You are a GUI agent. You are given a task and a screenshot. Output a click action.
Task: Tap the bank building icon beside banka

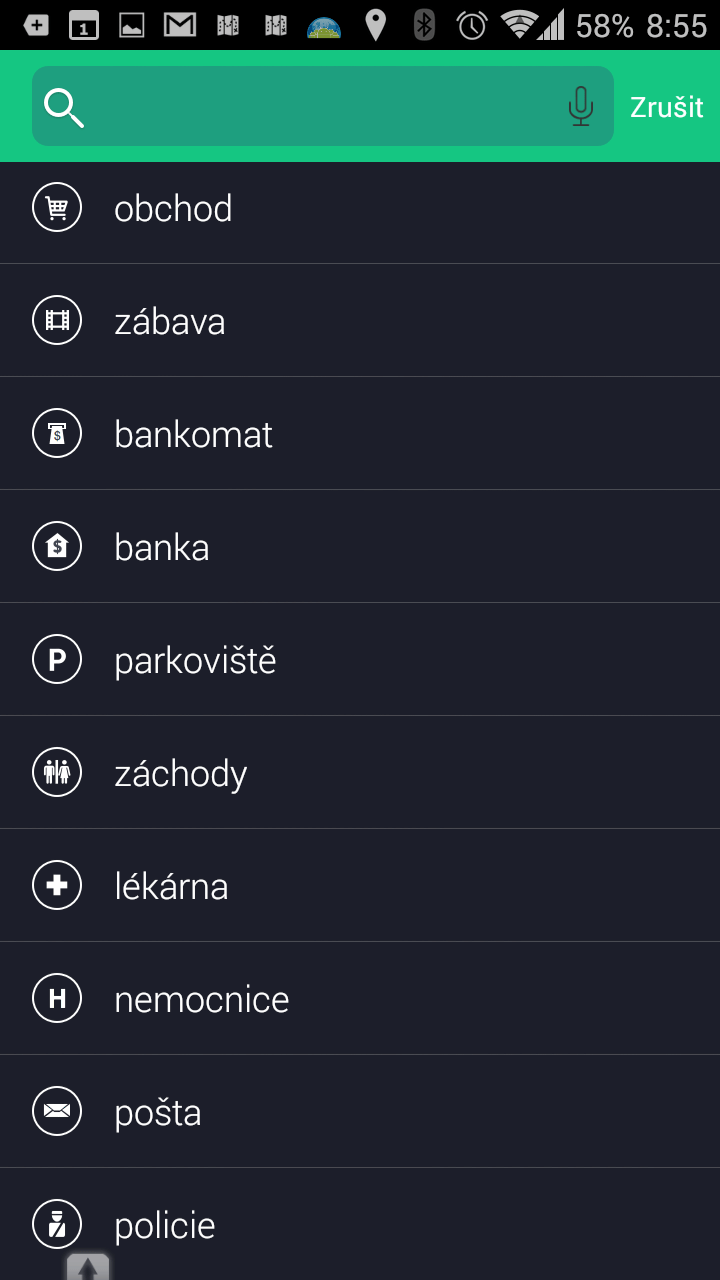pyautogui.click(x=57, y=547)
